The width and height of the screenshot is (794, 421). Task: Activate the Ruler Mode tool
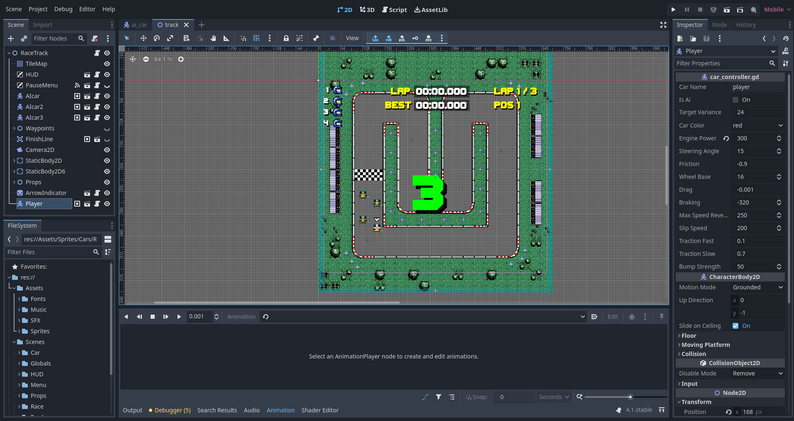226,38
